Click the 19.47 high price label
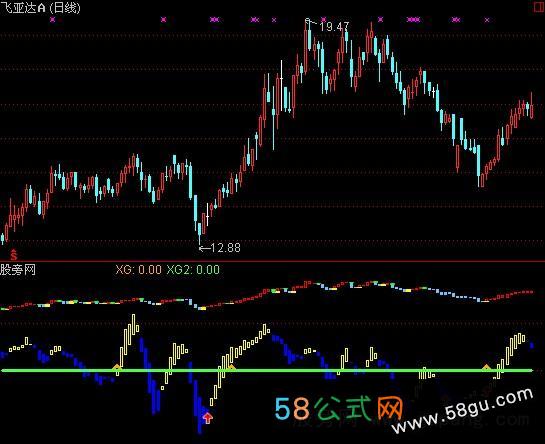545x444 pixels. pyautogui.click(x=334, y=27)
